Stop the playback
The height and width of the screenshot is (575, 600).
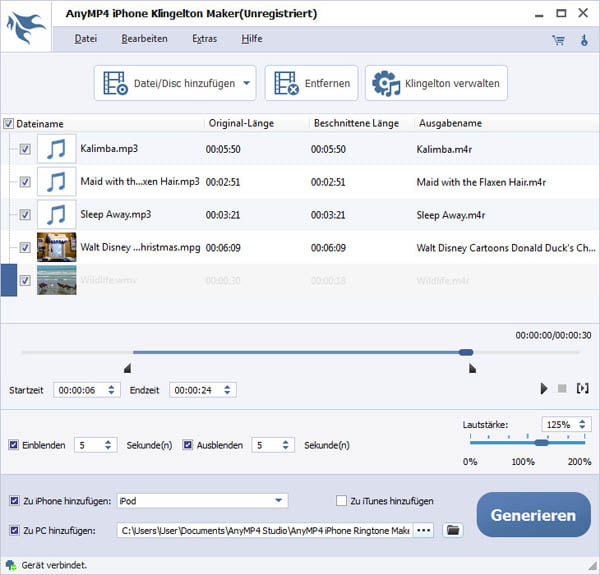coord(562,389)
